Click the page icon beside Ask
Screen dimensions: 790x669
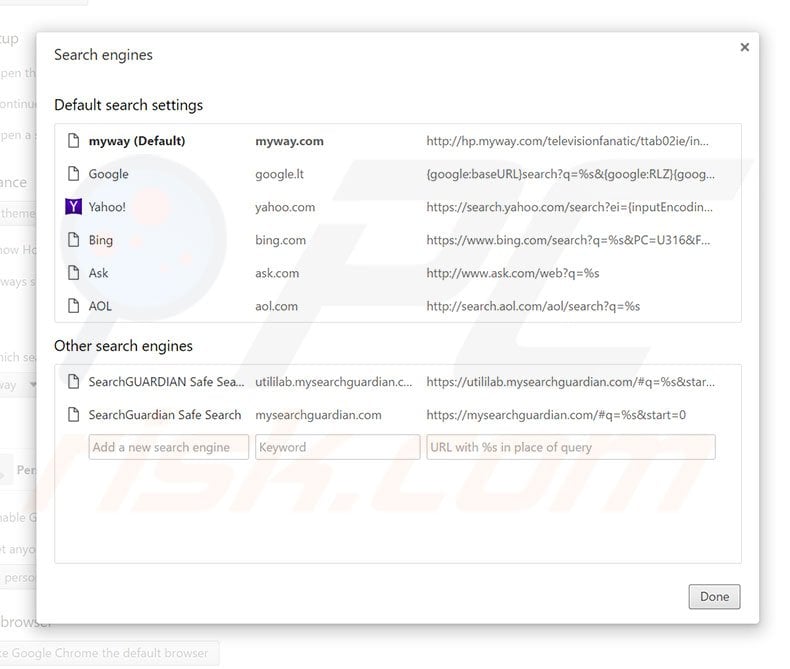[x=74, y=273]
